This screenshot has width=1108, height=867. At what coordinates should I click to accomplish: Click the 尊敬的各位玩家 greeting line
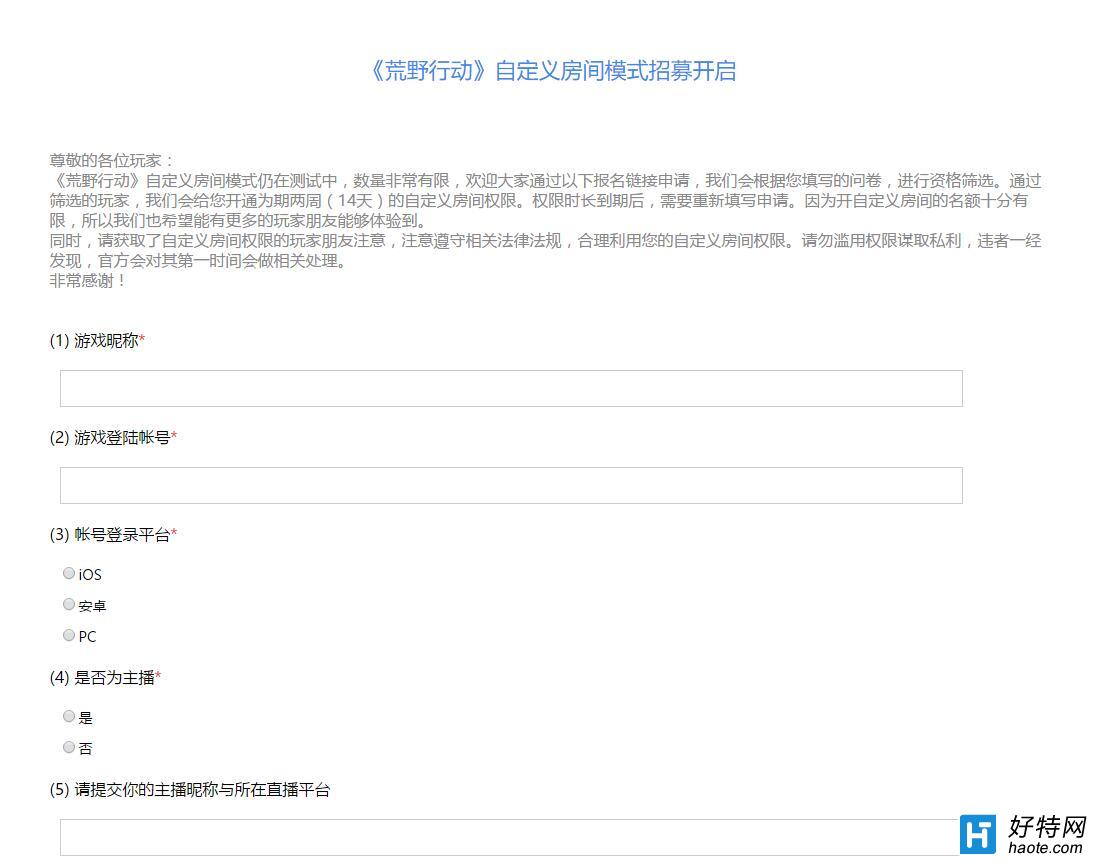[112, 160]
